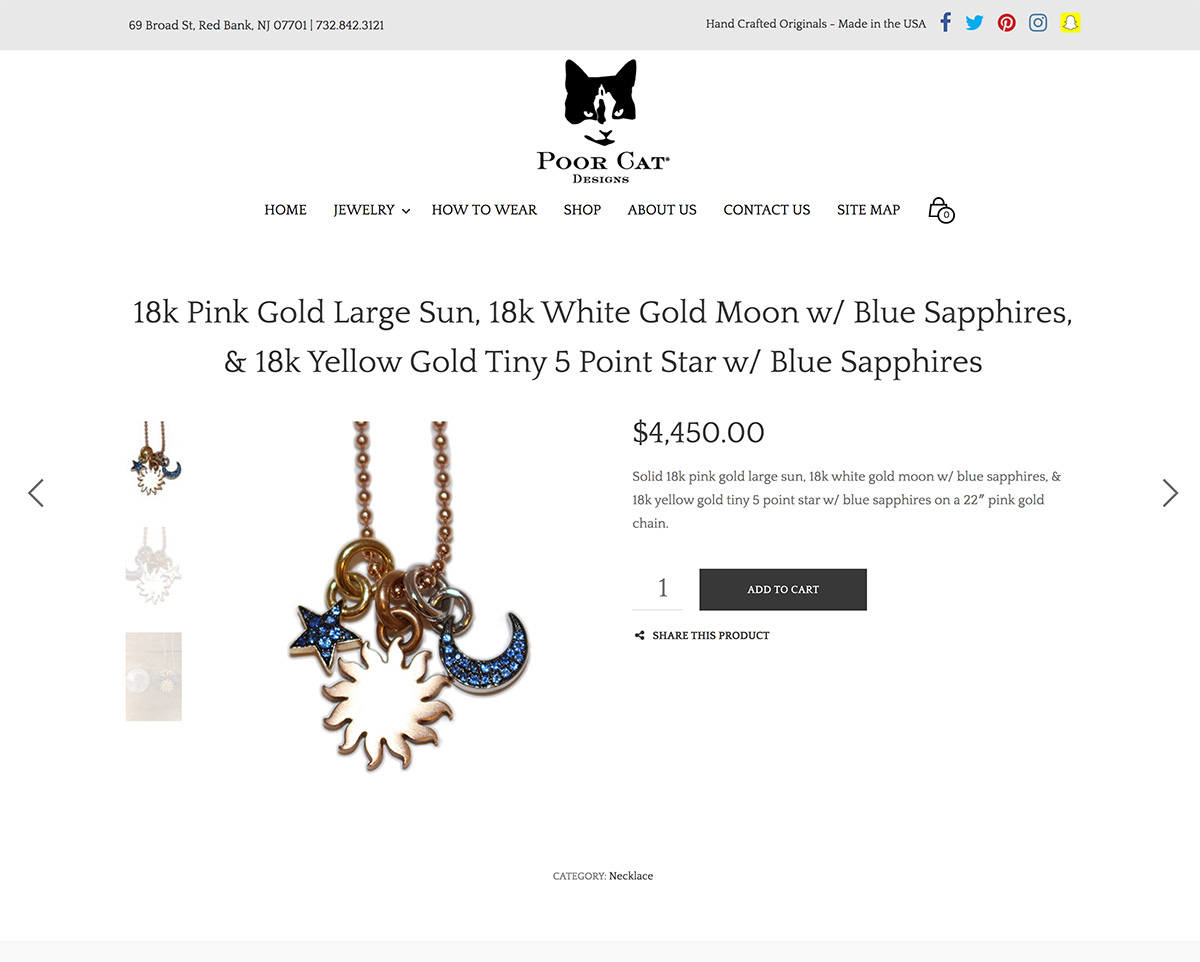Go to previous product with left arrow
This screenshot has width=1200, height=962.
[x=36, y=493]
